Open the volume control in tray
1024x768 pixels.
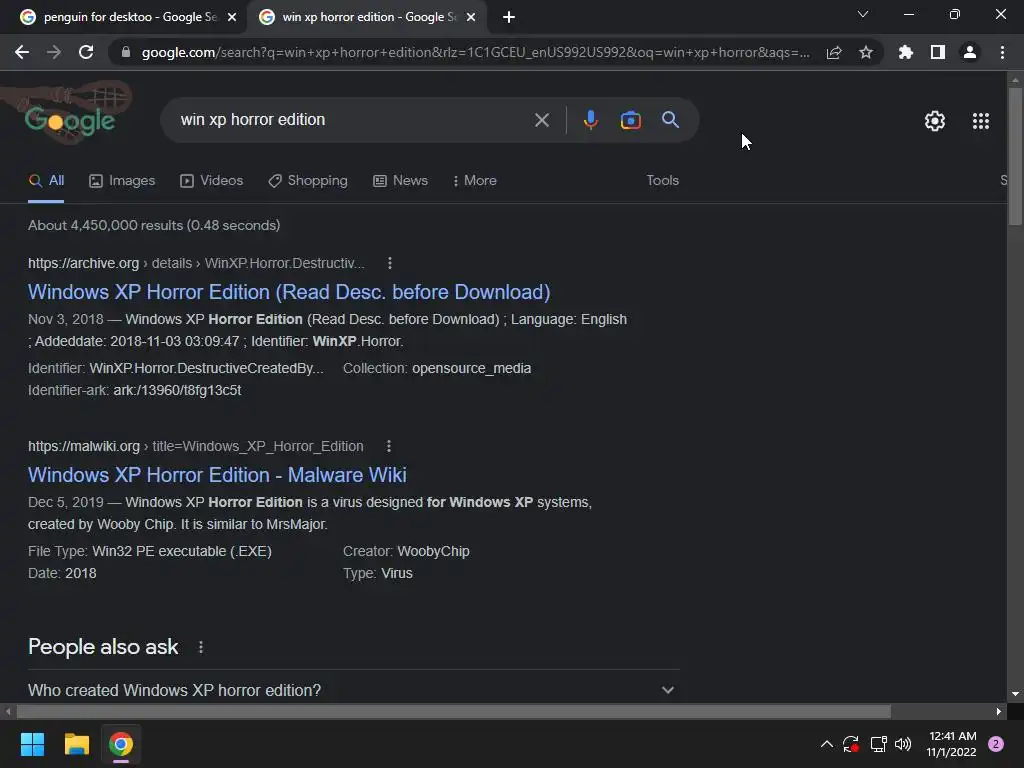[903, 744]
